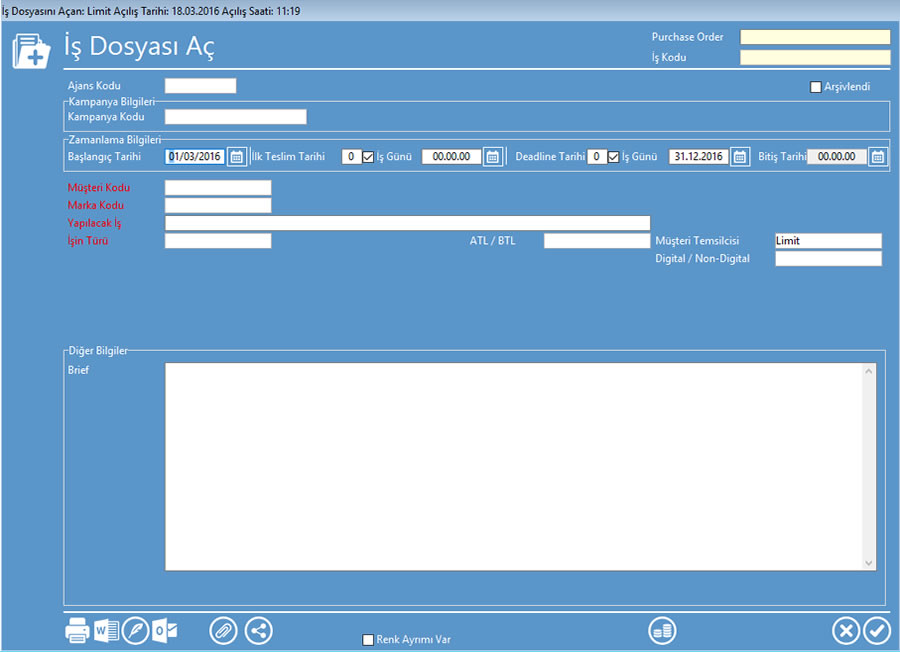Focus the Müşteri Kodu input
The height and width of the screenshot is (652, 900).
click(218, 188)
